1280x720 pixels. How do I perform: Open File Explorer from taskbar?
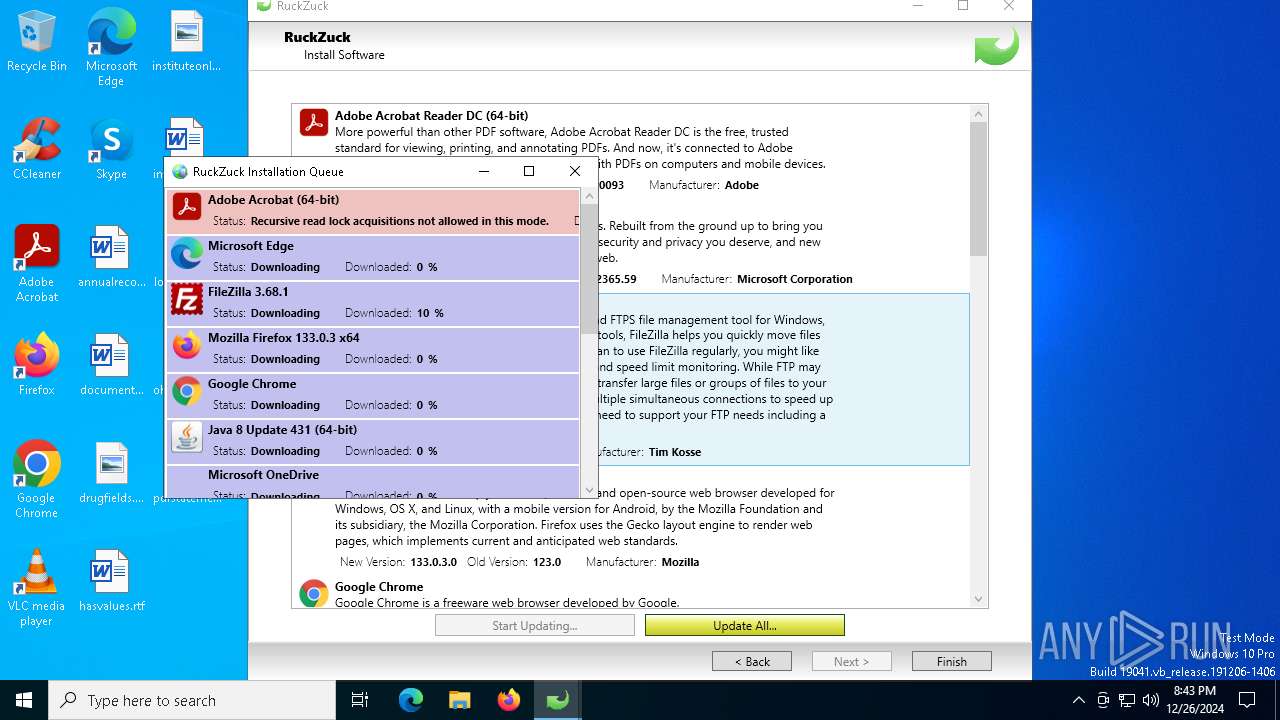pyautogui.click(x=460, y=700)
